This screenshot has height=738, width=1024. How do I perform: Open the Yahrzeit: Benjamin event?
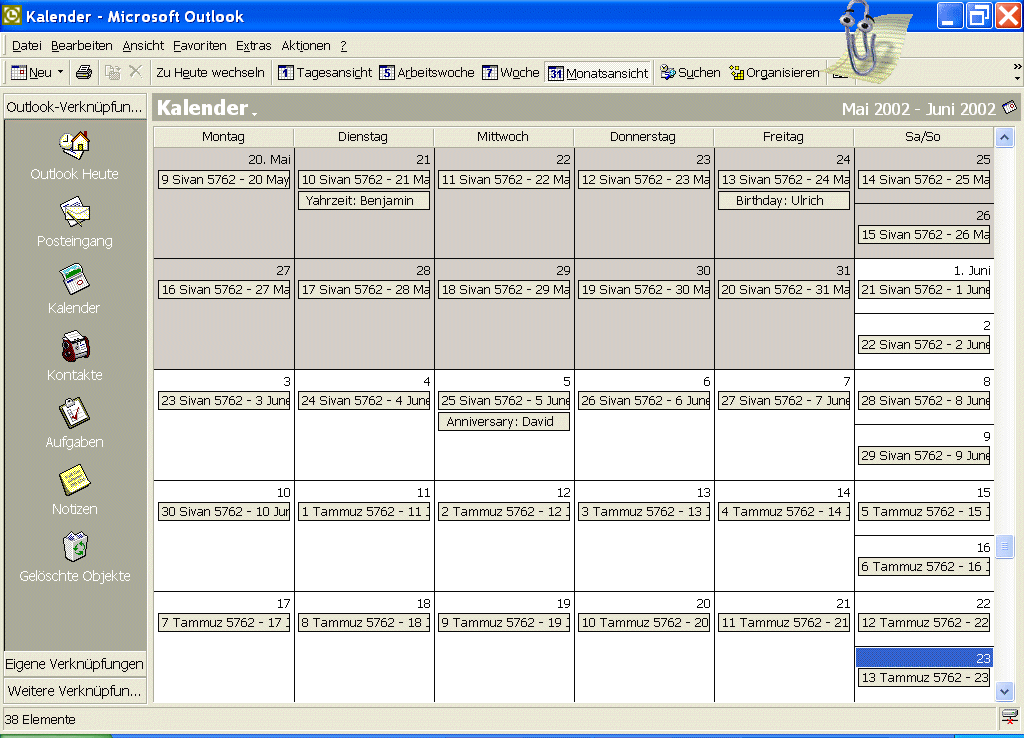[x=364, y=201]
